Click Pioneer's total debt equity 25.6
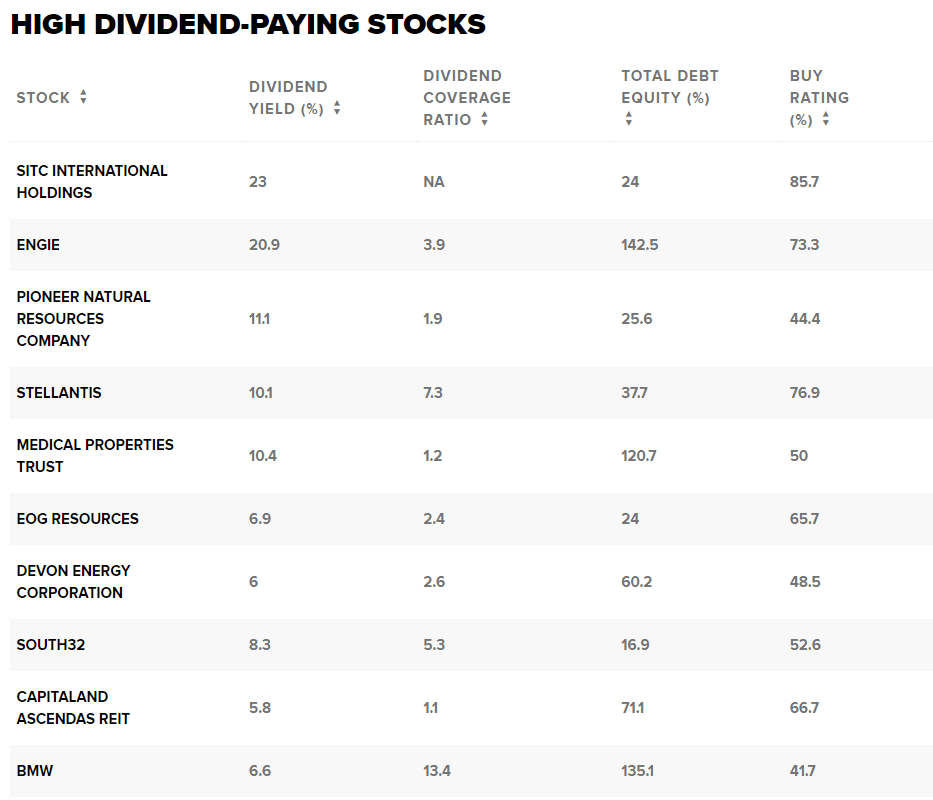This screenshot has height=800, width=933. coord(637,318)
